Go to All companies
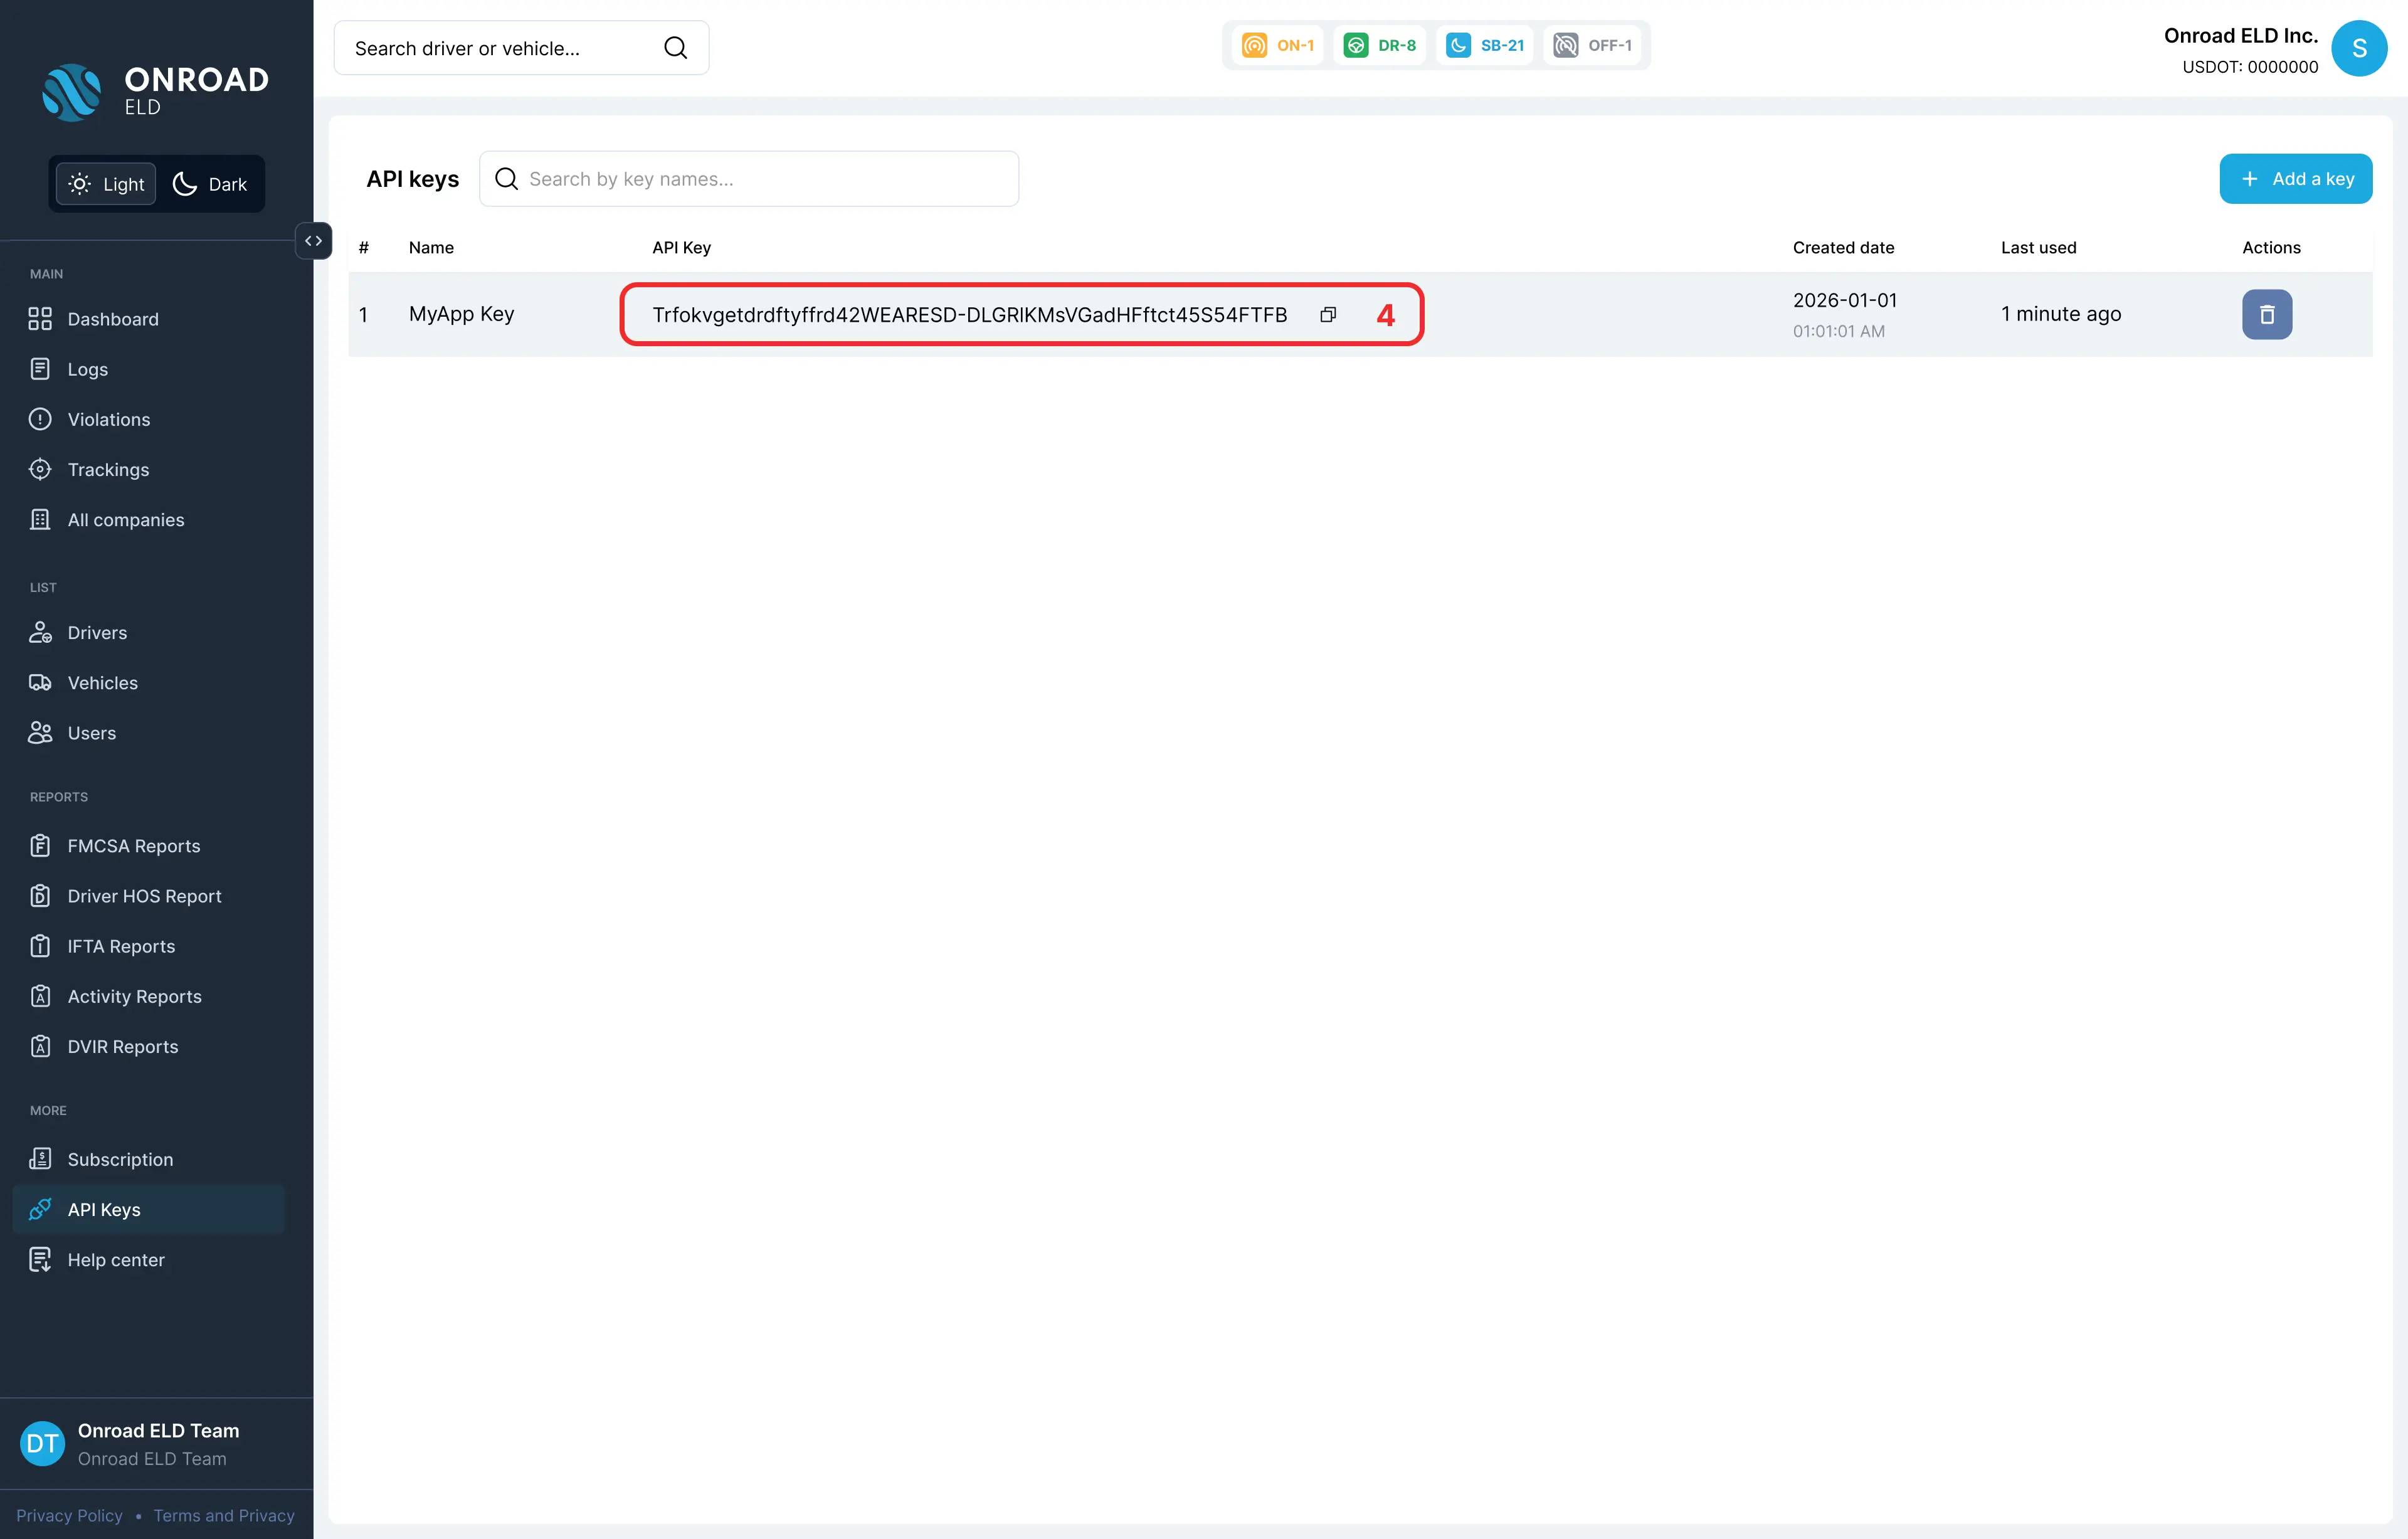Screen dimensions: 2408x1539 tap(126, 520)
